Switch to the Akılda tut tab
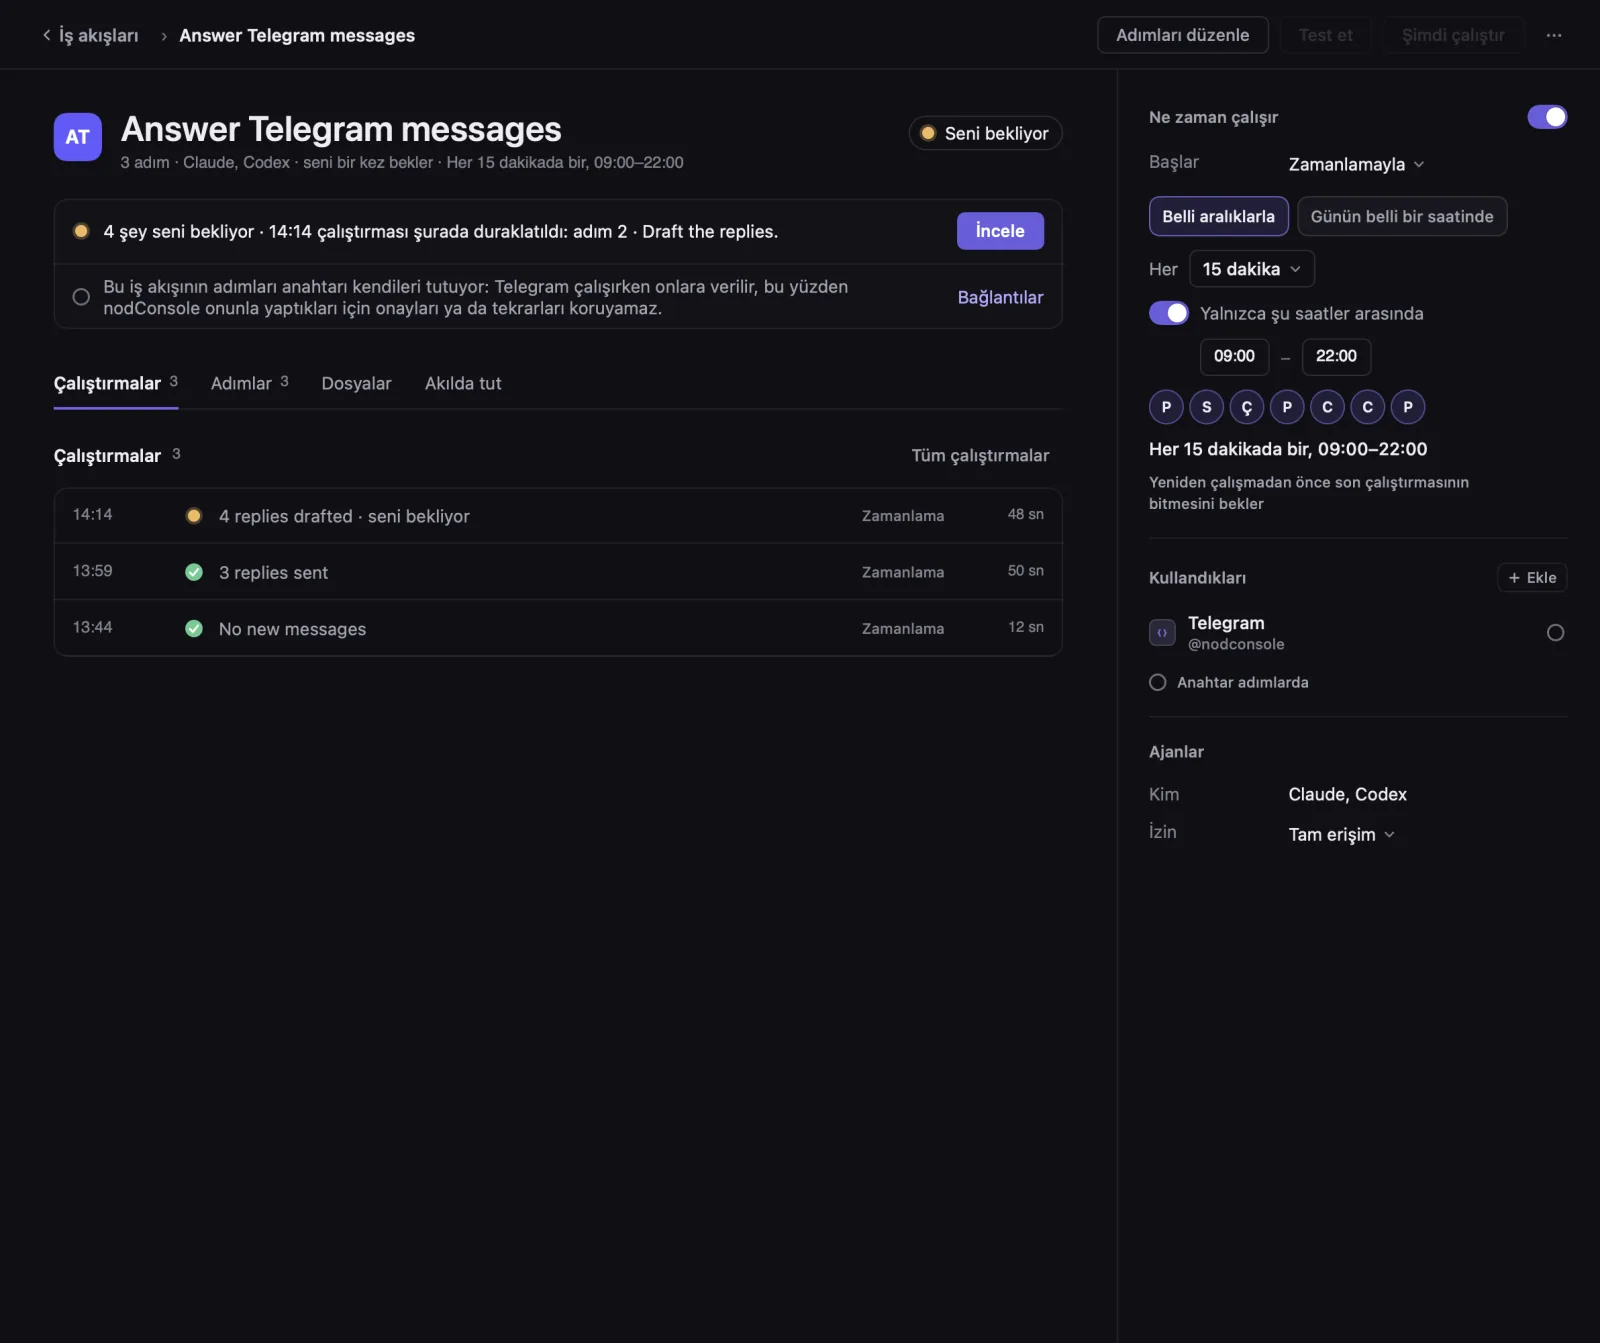 [x=463, y=384]
